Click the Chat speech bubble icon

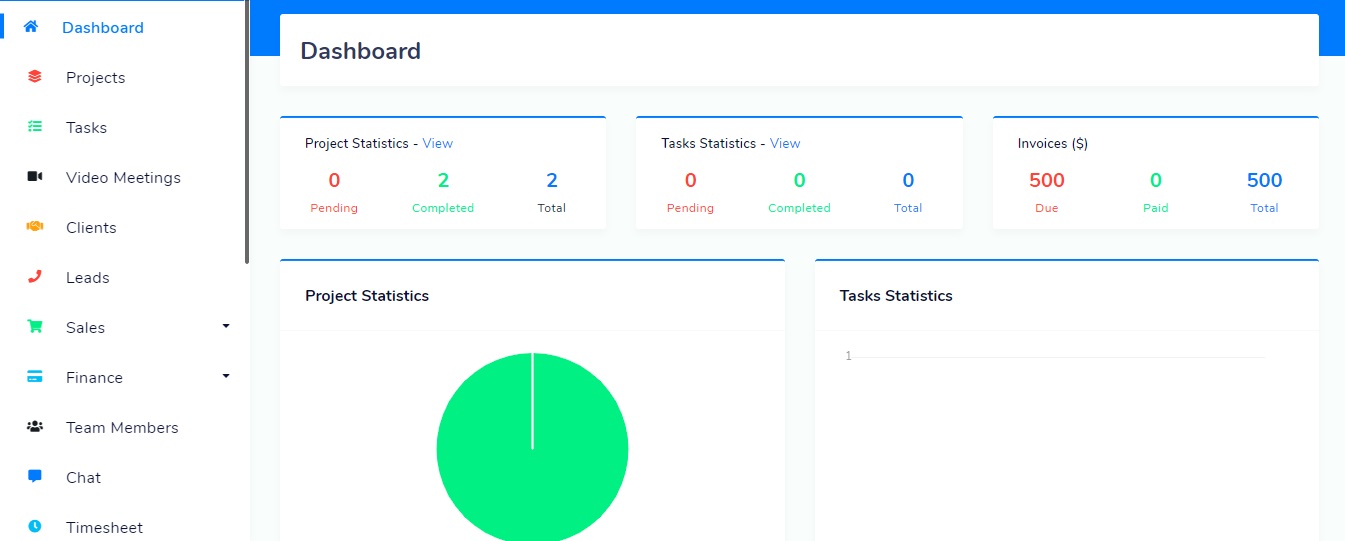35,477
